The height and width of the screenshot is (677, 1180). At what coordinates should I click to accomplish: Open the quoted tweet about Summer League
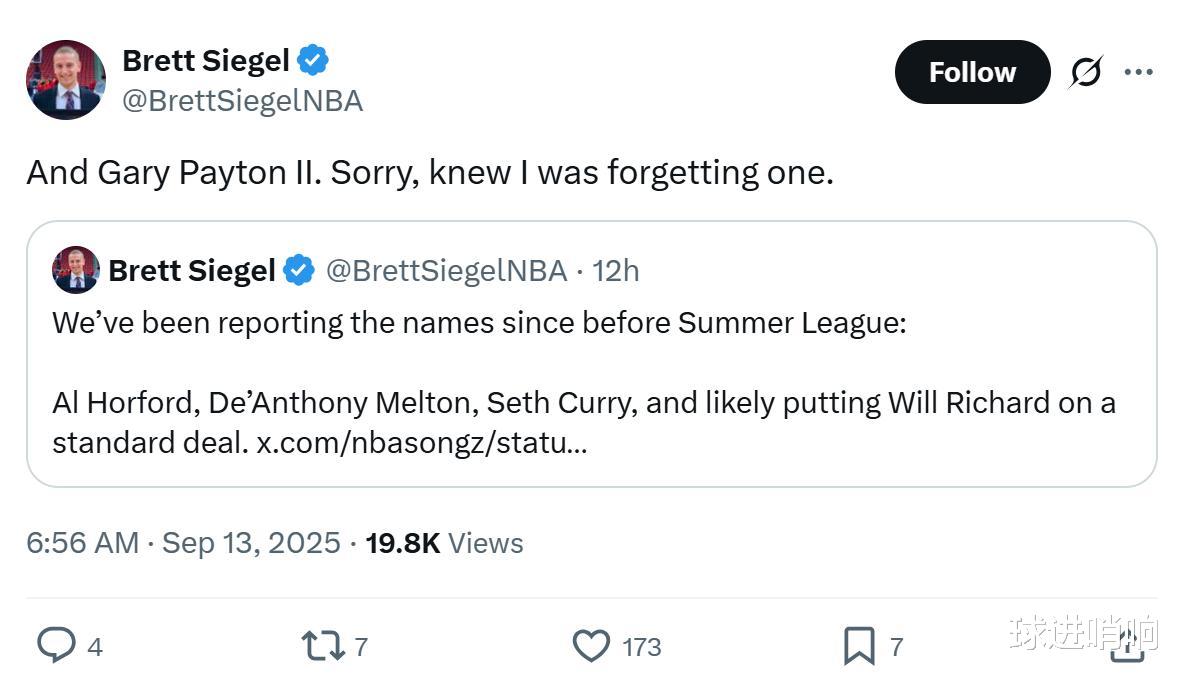point(592,354)
